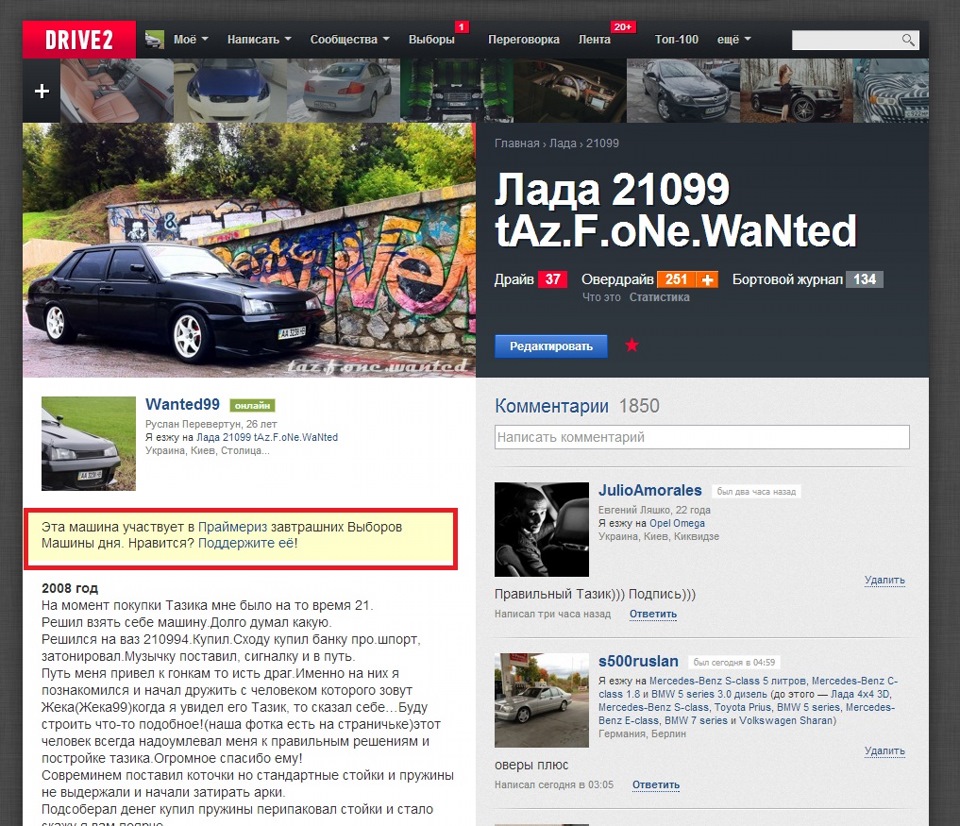The height and width of the screenshot is (826, 960).
Task: Open Бортовой журнал 134
Action: [x=808, y=280]
